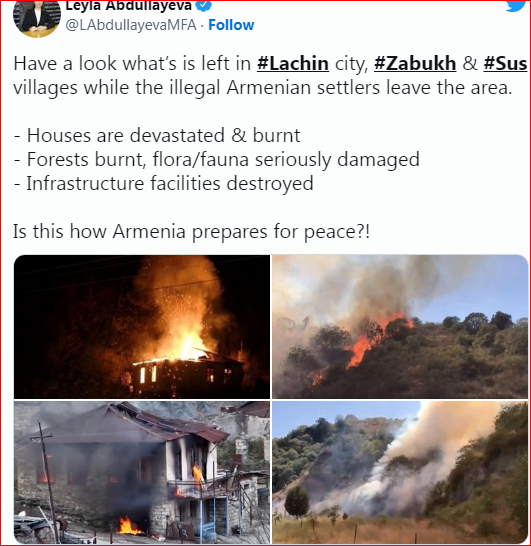Viewport: 531px width, 546px height.
Task: Click the word 'city,' after #Lachin
Action: click(x=351, y=64)
